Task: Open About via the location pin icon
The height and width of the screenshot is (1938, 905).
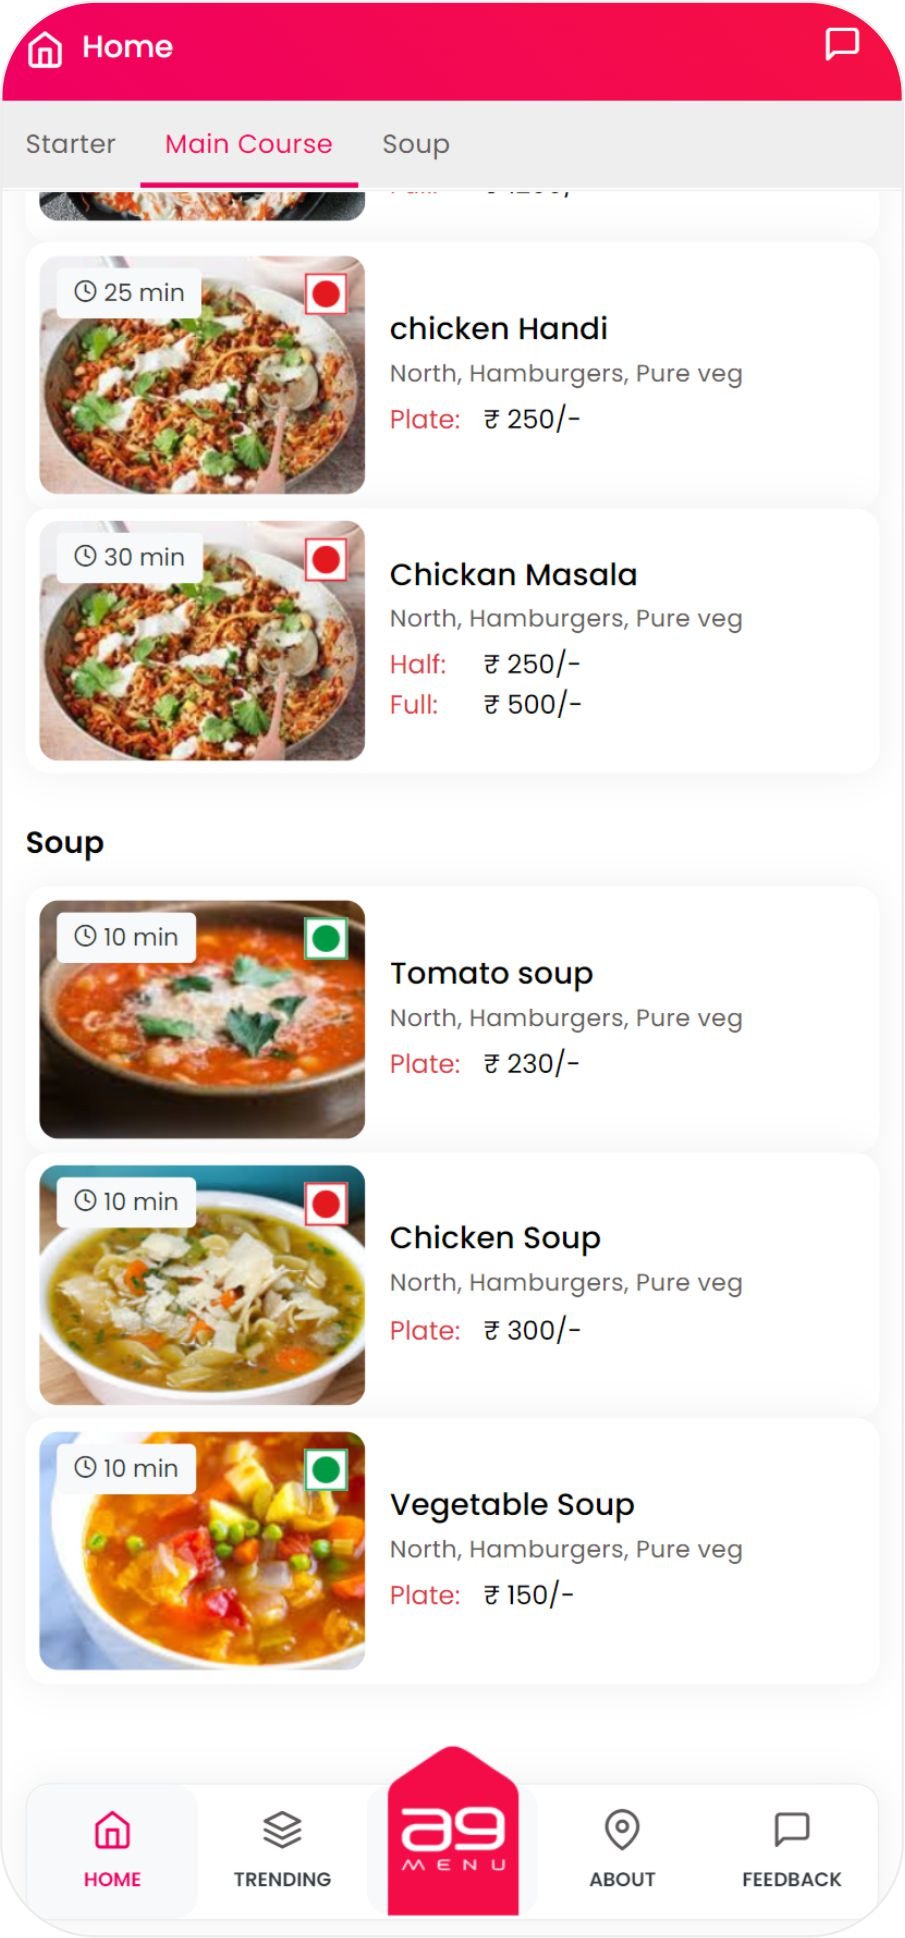Action: 622,1830
